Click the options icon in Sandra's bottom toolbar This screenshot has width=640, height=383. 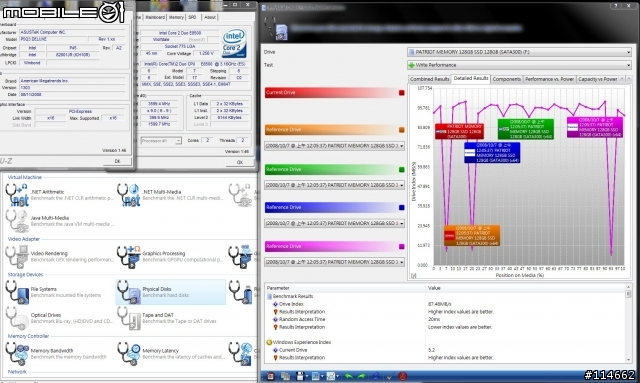(x=271, y=376)
